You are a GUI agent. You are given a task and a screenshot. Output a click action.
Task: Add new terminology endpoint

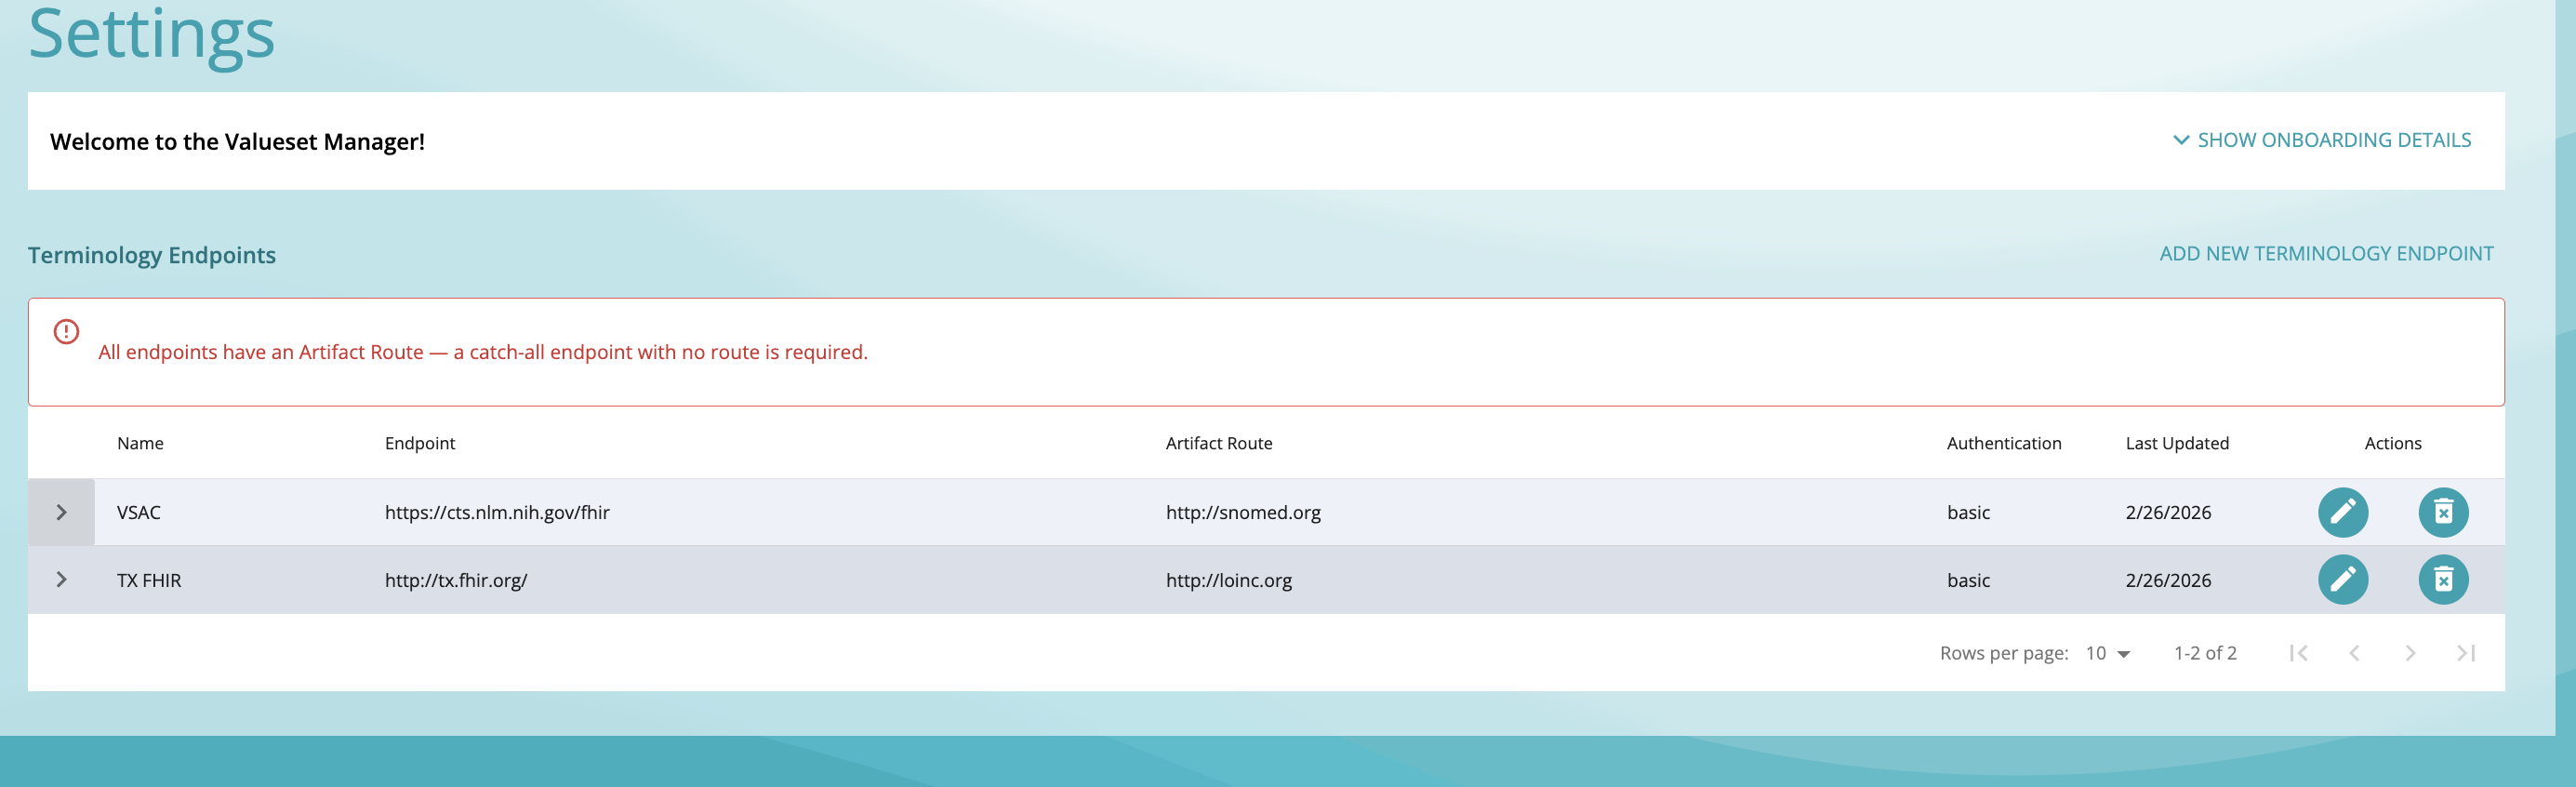tap(2326, 254)
